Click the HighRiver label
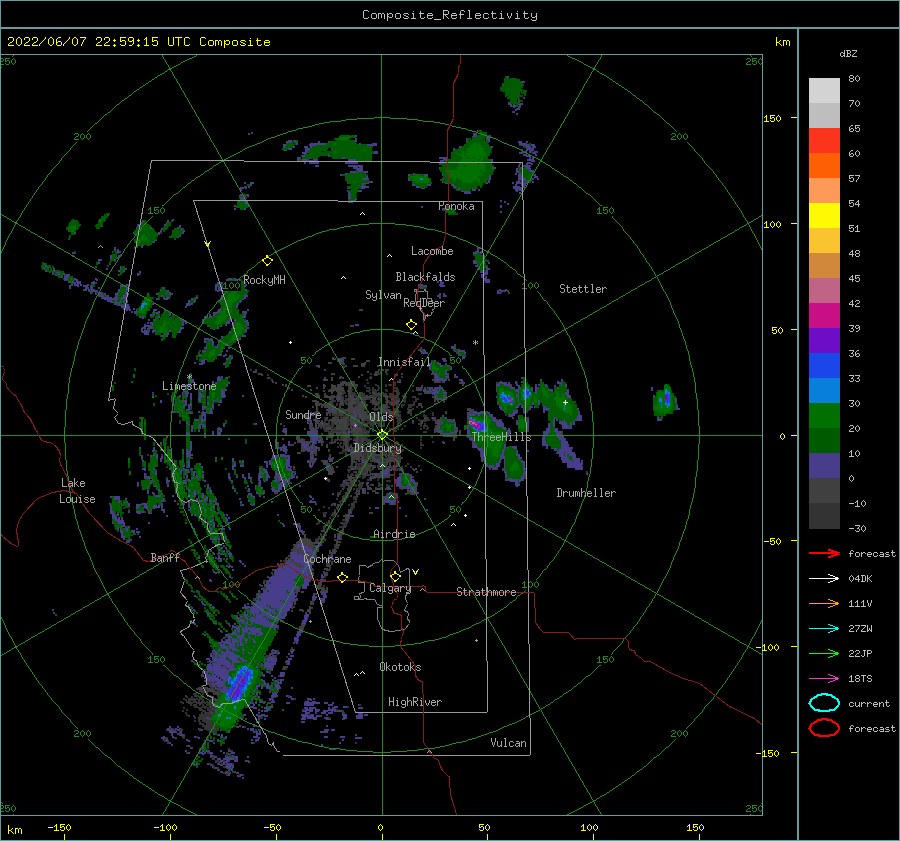The width and height of the screenshot is (900, 841). pyautogui.click(x=415, y=702)
